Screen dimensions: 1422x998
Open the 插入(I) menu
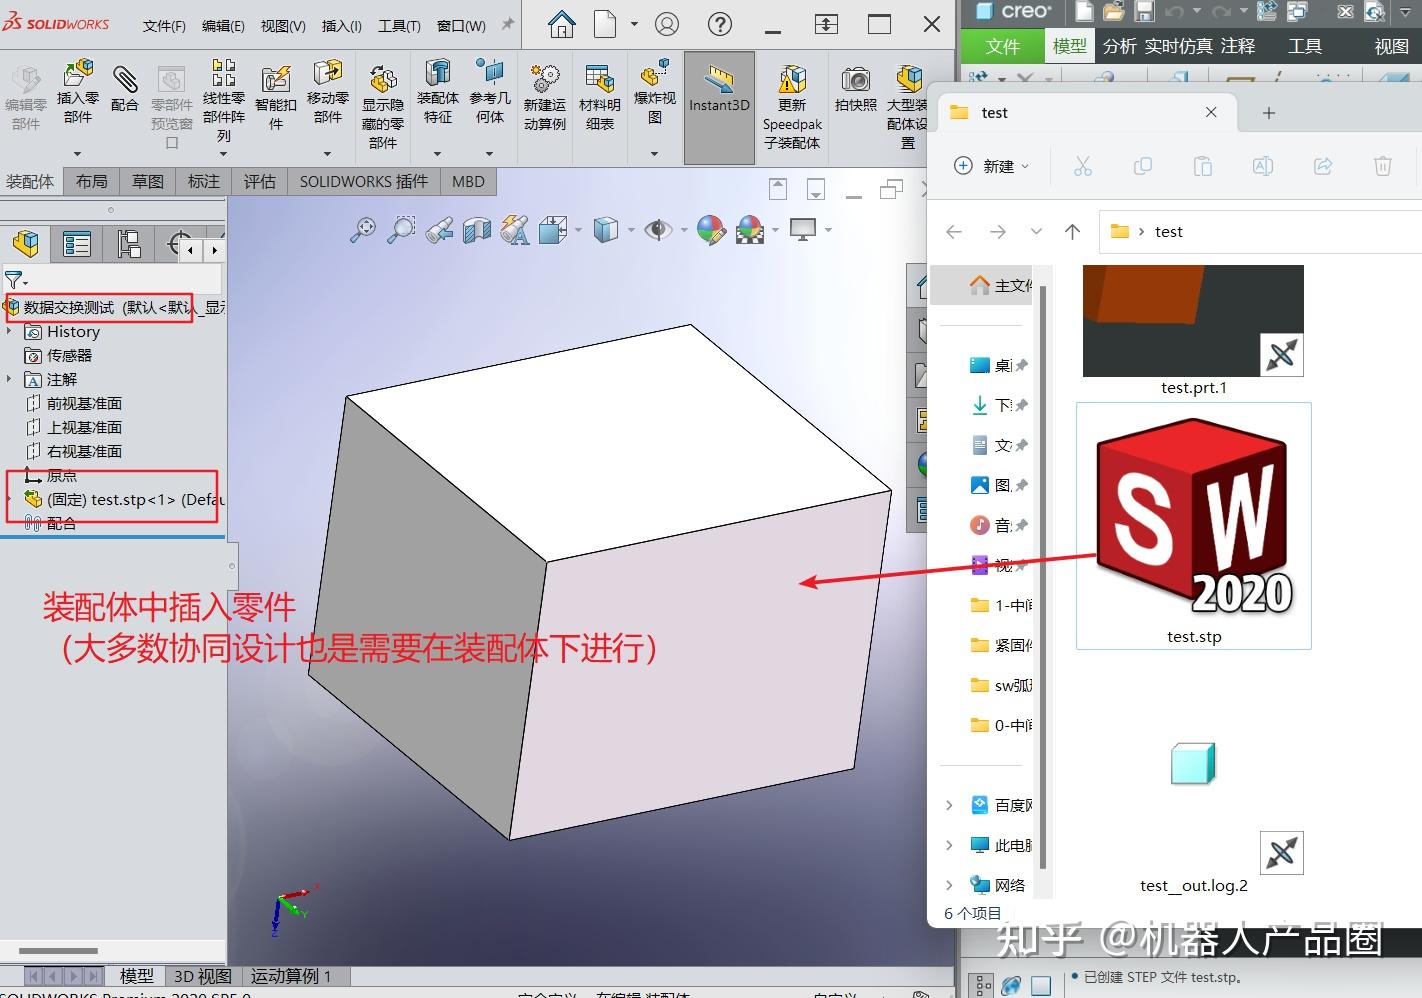(x=341, y=26)
